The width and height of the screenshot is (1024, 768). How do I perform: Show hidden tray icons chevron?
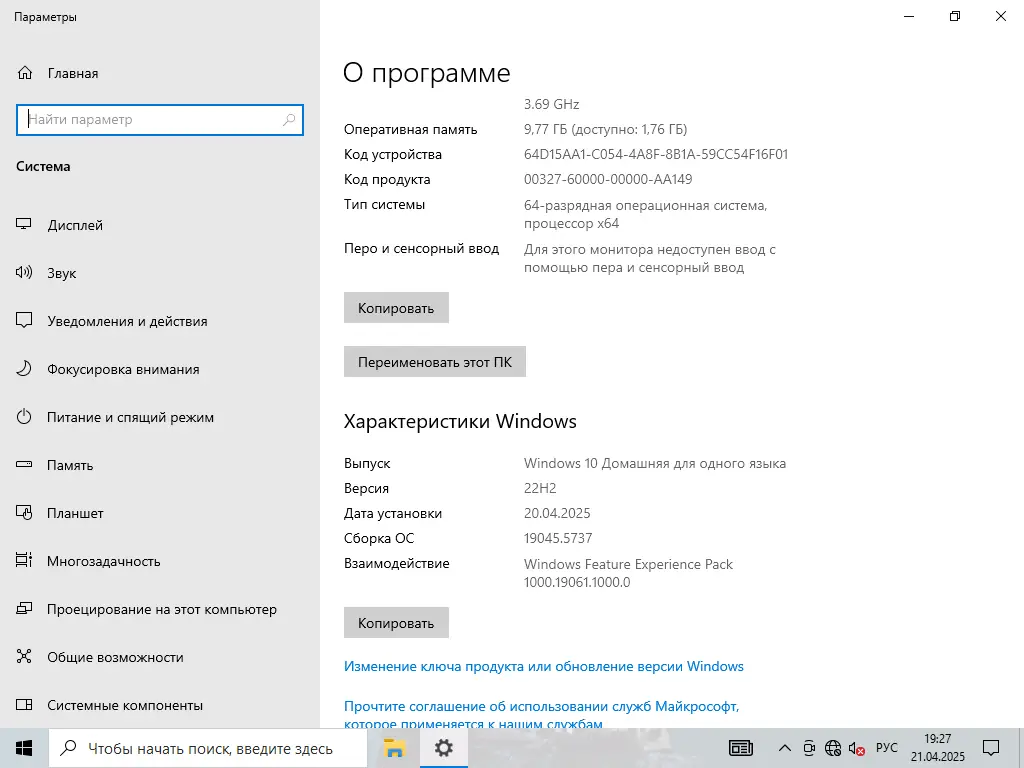(785, 748)
